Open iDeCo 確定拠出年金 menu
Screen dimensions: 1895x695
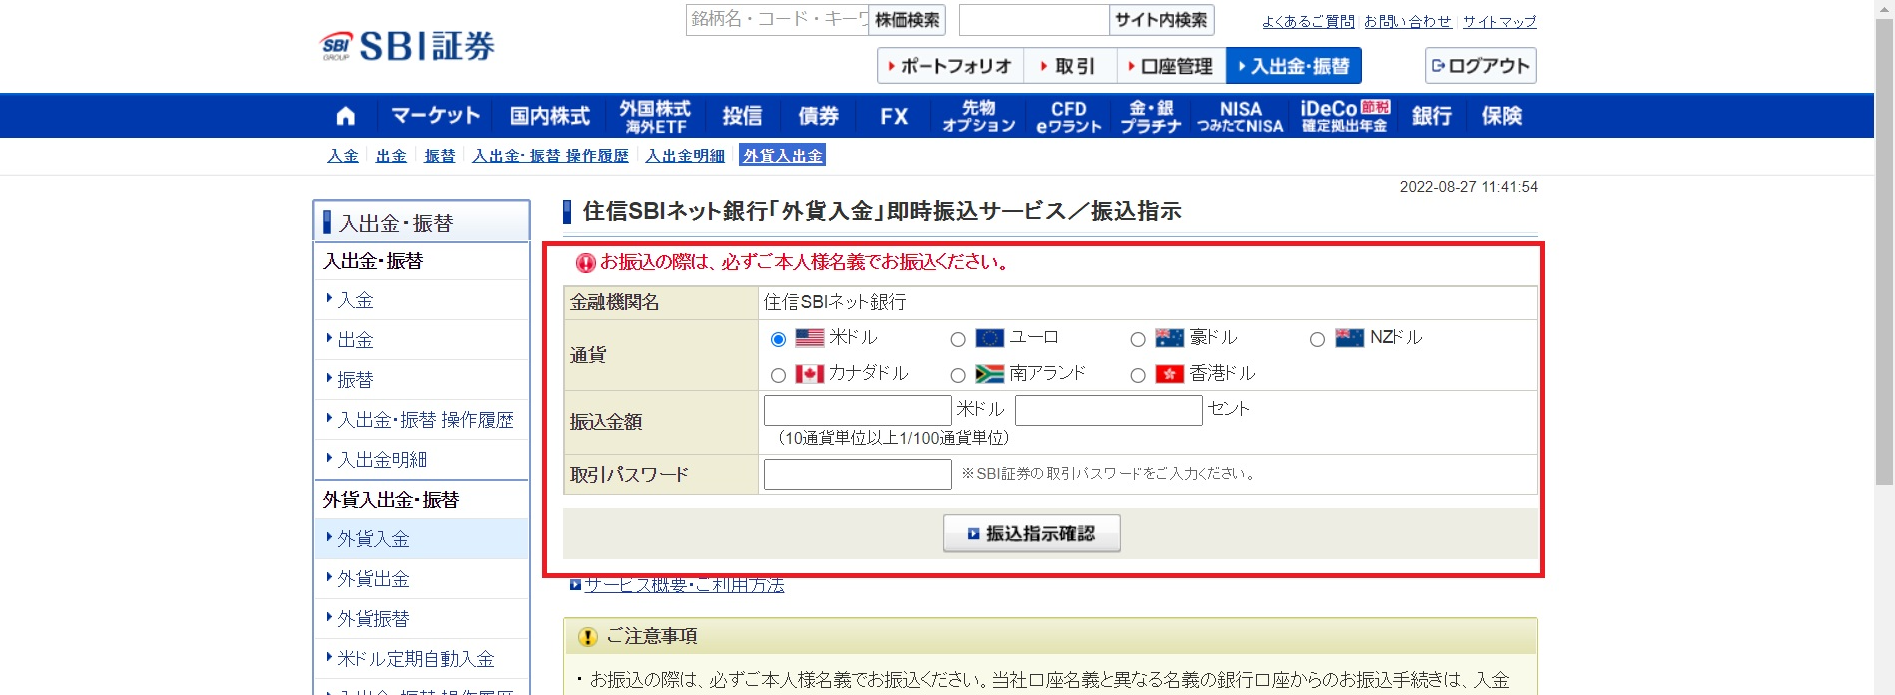tap(1345, 116)
